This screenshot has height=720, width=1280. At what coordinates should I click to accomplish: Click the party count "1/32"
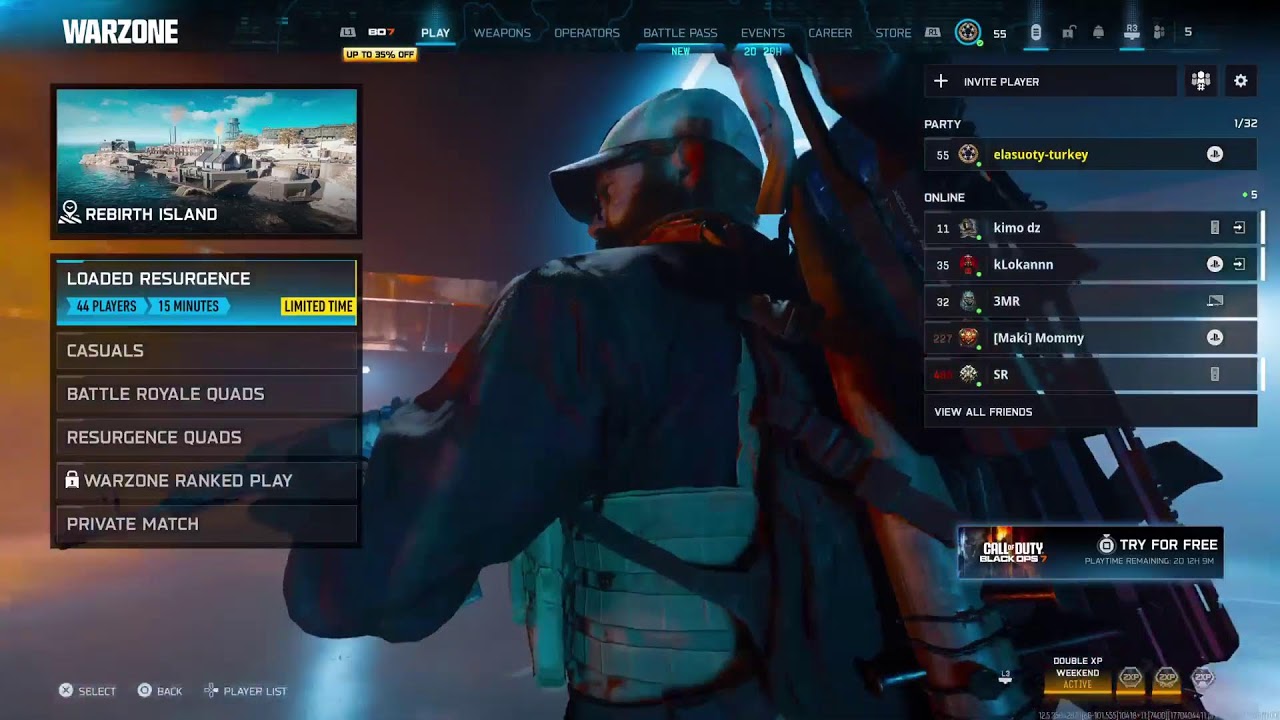[1245, 124]
